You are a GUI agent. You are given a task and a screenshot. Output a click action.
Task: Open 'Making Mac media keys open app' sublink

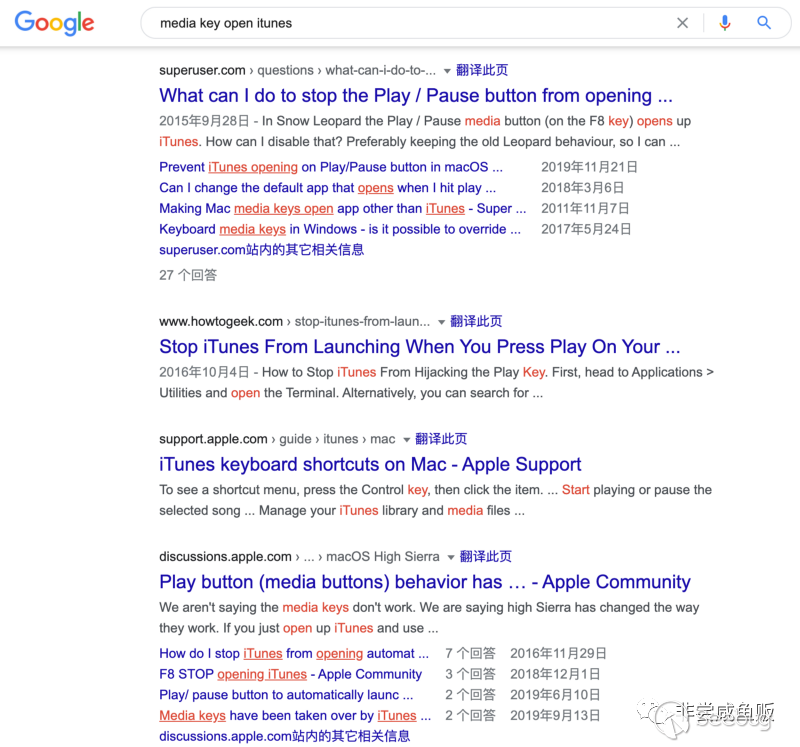(x=342, y=209)
